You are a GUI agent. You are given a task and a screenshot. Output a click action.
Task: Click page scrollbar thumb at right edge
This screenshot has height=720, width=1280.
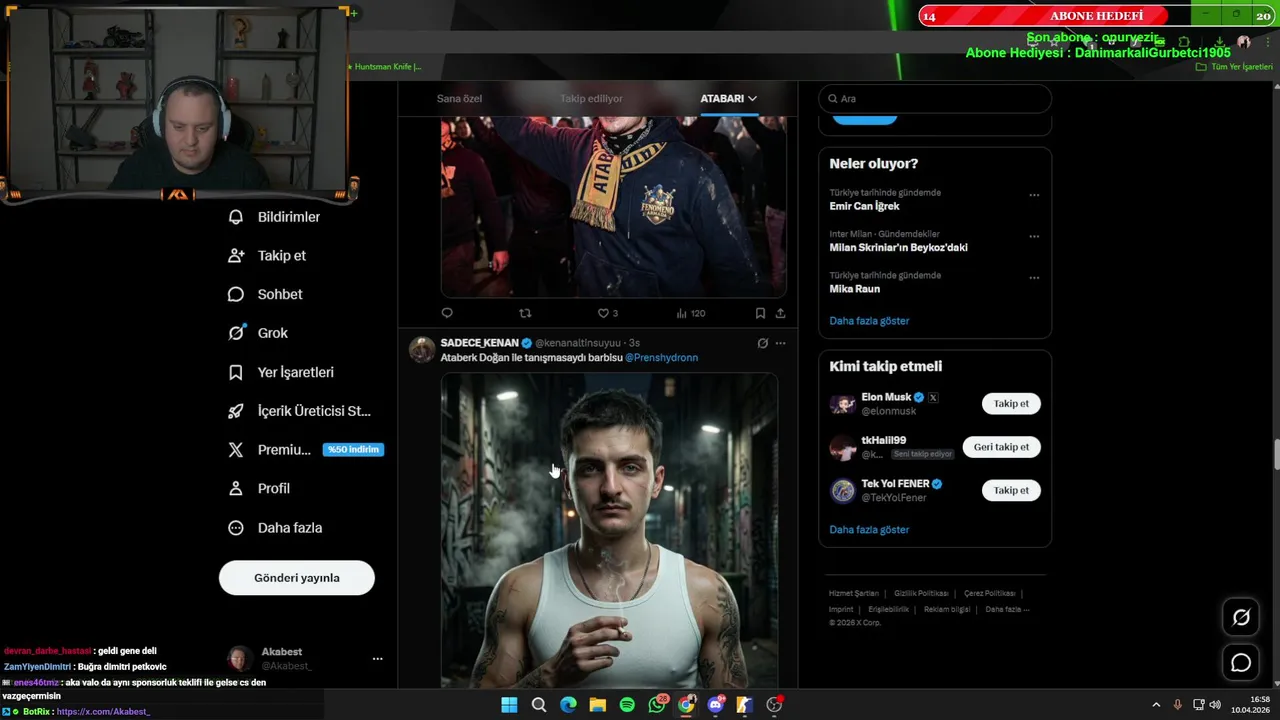[1275, 454]
